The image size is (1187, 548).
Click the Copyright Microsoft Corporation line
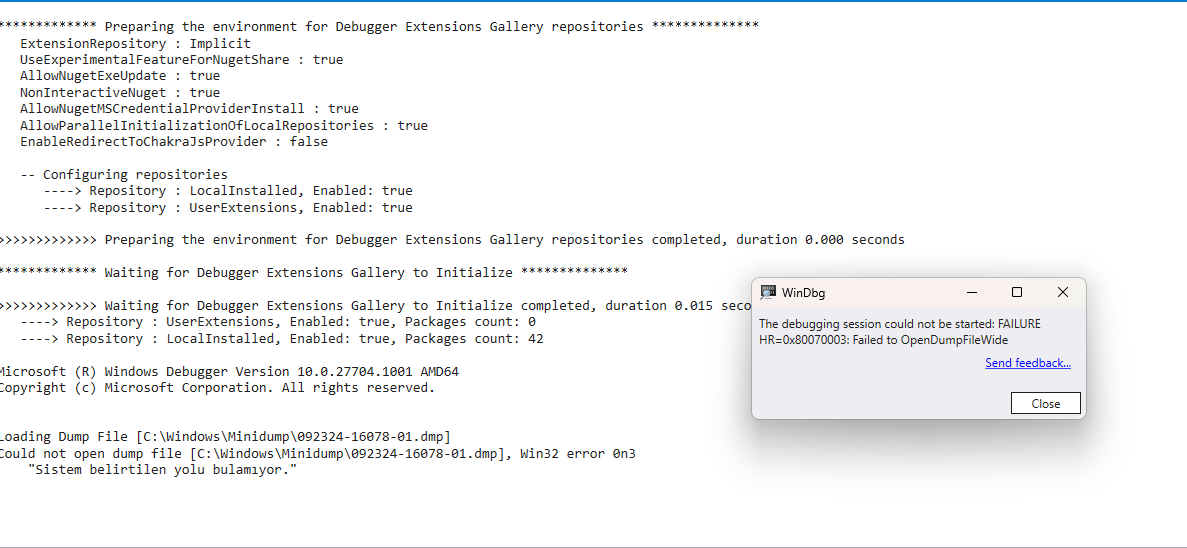216,388
